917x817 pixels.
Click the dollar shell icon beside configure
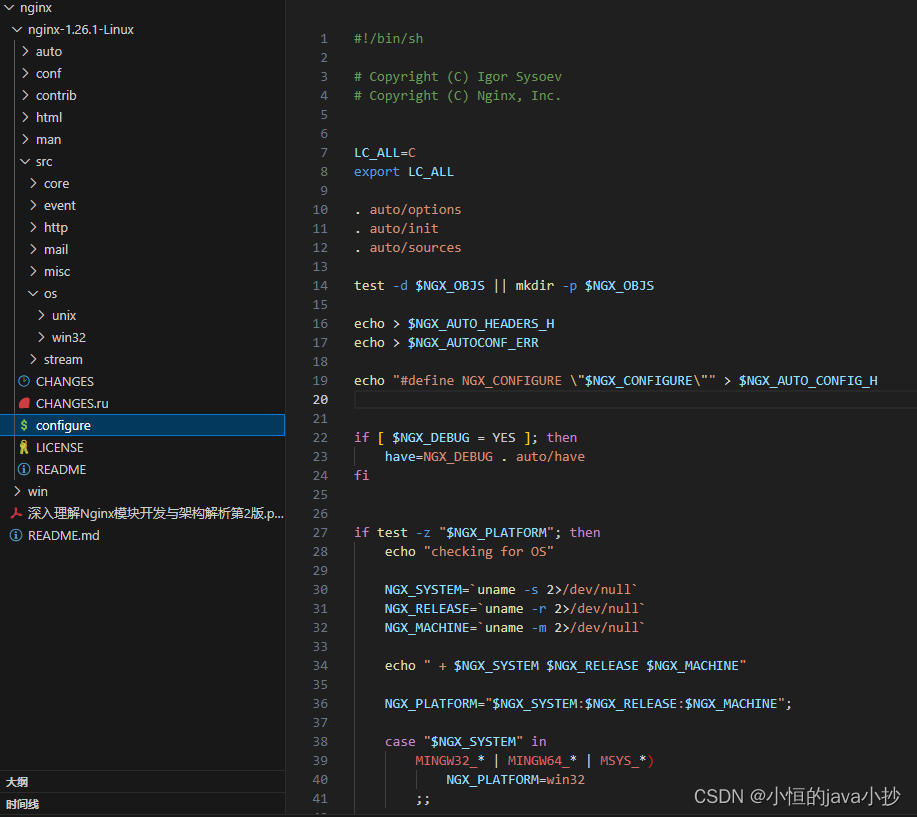click(x=24, y=425)
